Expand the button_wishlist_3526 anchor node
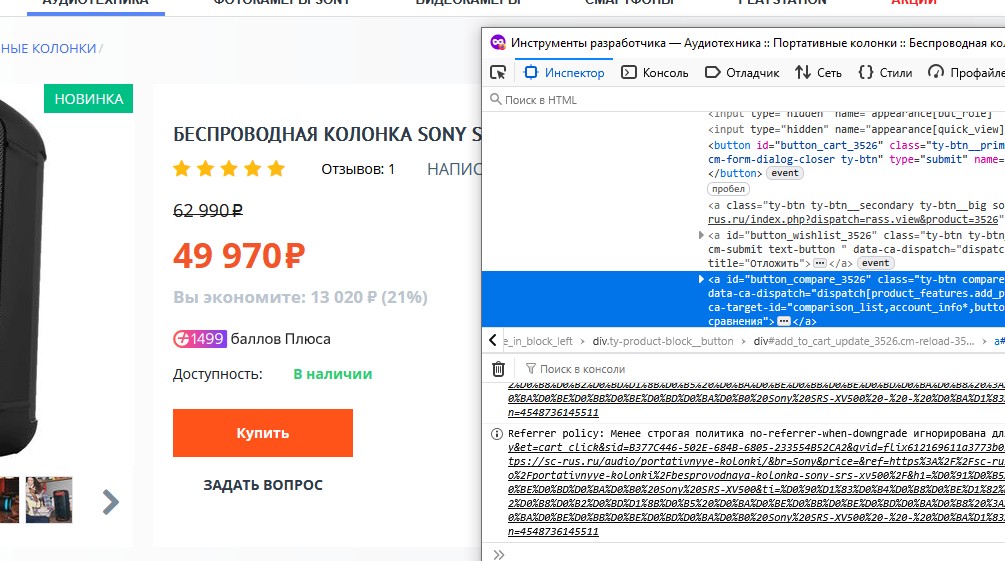The image size is (1005, 561). pyautogui.click(x=701, y=235)
